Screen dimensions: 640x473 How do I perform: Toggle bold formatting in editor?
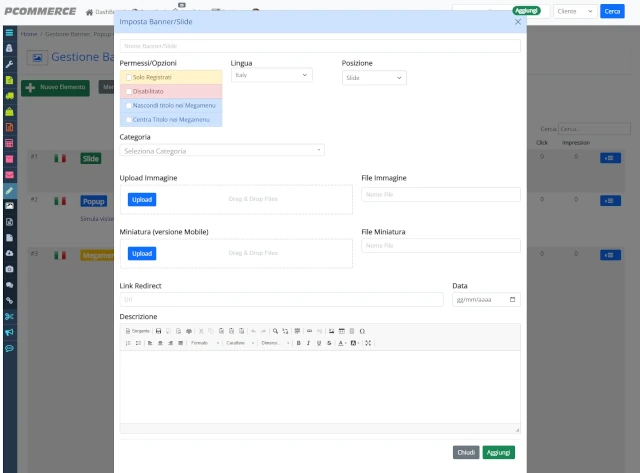pyautogui.click(x=298, y=343)
